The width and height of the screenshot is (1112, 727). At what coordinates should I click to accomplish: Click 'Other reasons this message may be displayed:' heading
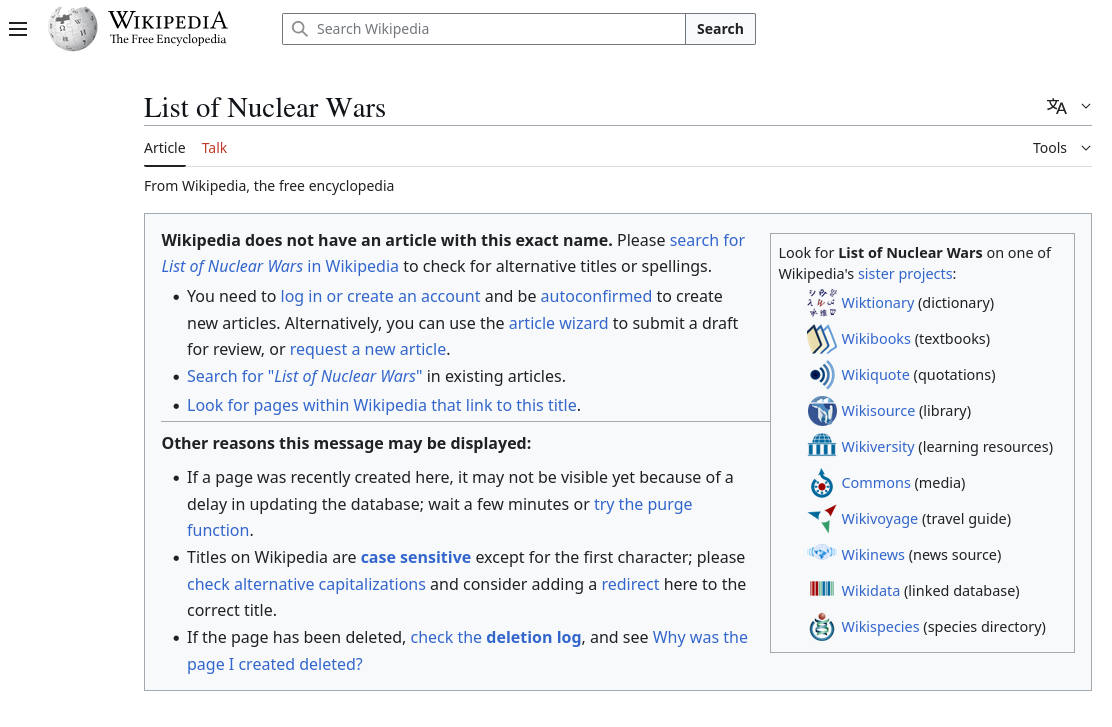[x=346, y=443]
